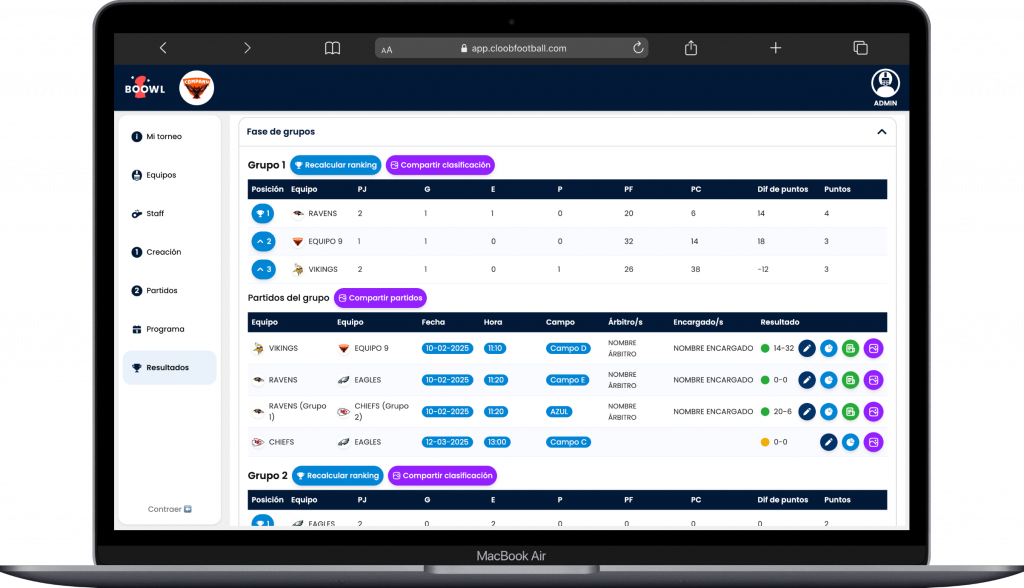This screenshot has height=588, width=1024.
Task: Open Partidos in the sidebar
Action: [x=161, y=291]
